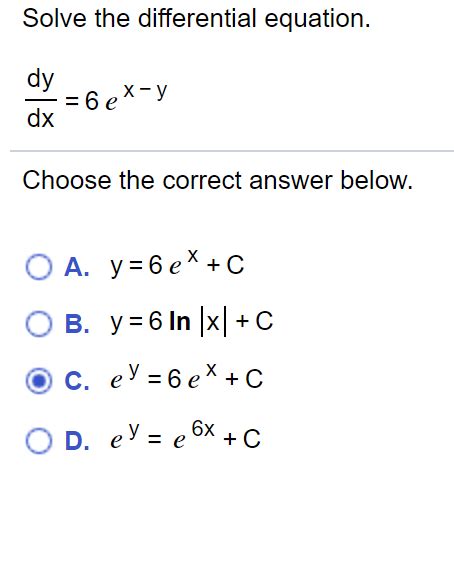The height and width of the screenshot is (588, 454).
Task: Click the 6x exponent in option D
Action: (x=203, y=429)
